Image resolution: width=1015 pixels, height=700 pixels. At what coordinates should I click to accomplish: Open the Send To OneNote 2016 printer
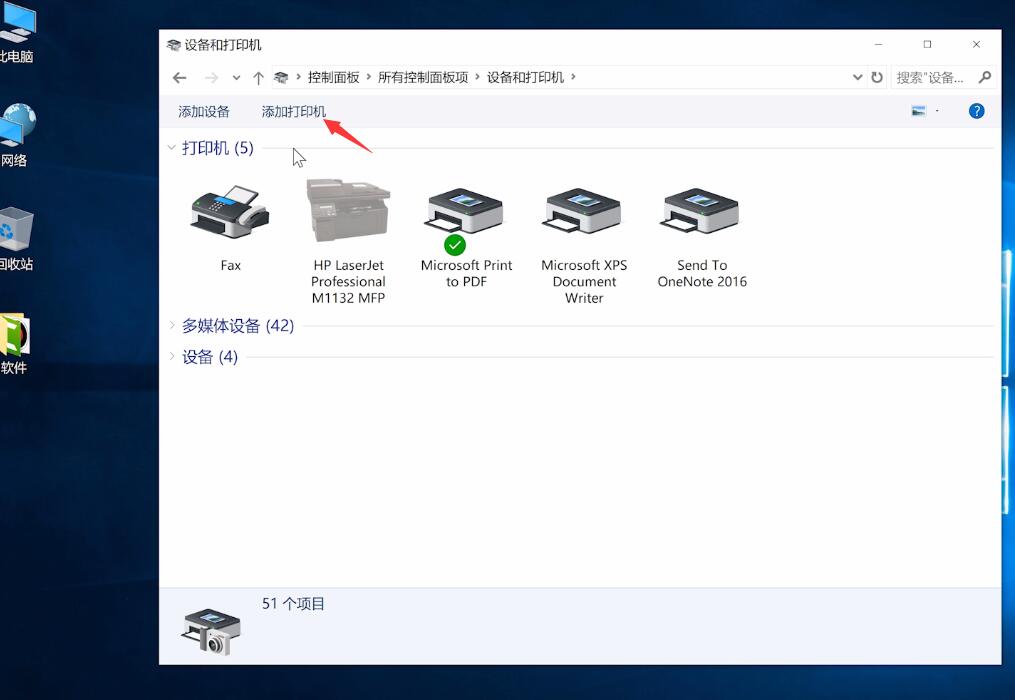click(x=699, y=212)
